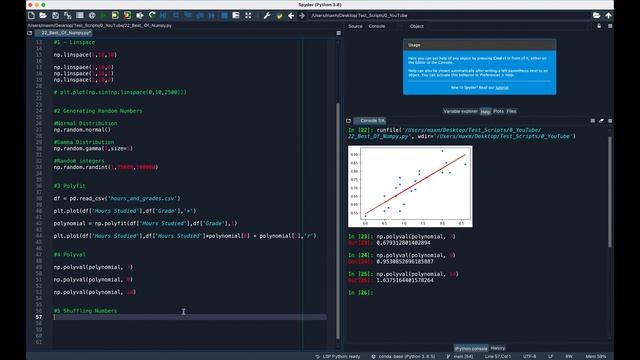Screen dimensions: 640x360
Task: Maximize the current pane
Action: [236, 16]
